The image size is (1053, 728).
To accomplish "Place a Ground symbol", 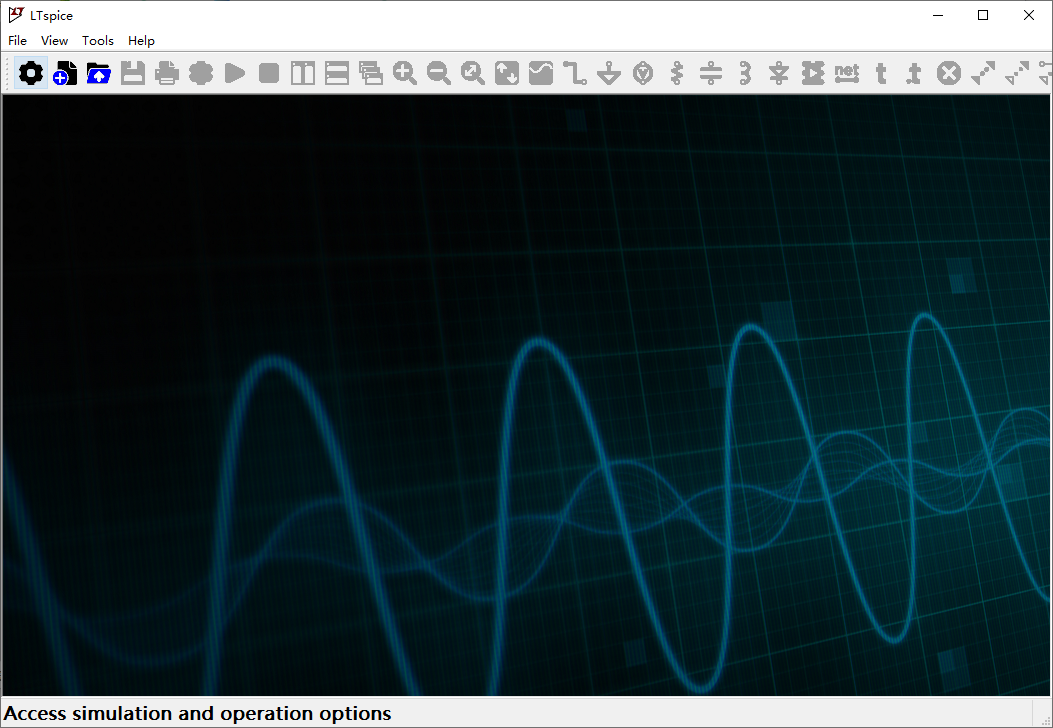I will pyautogui.click(x=609, y=73).
